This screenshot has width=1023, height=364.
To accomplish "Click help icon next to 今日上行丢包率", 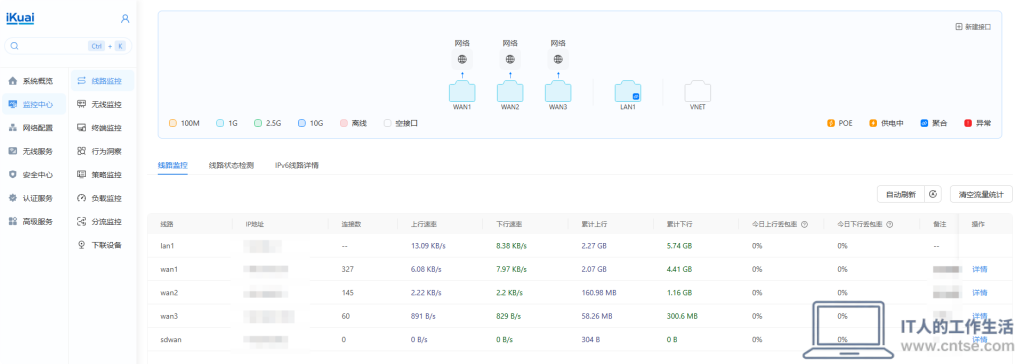I will (x=804, y=224).
